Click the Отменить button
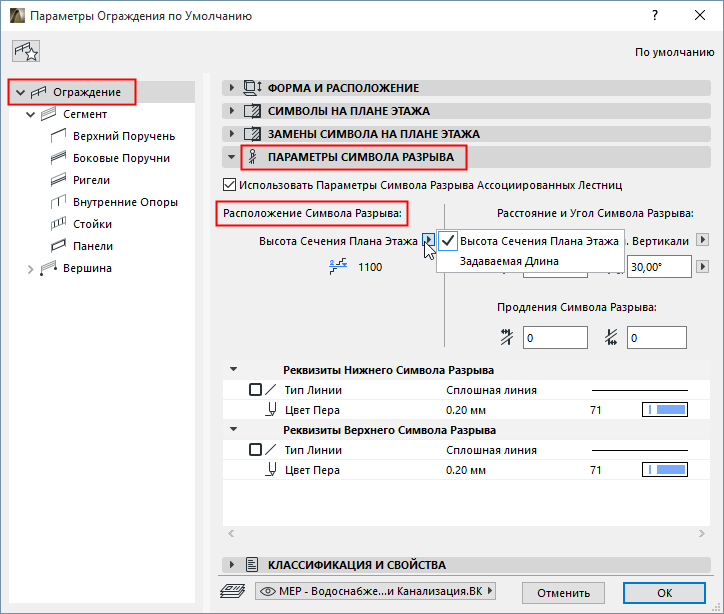This screenshot has height=614, width=724. pos(563,593)
